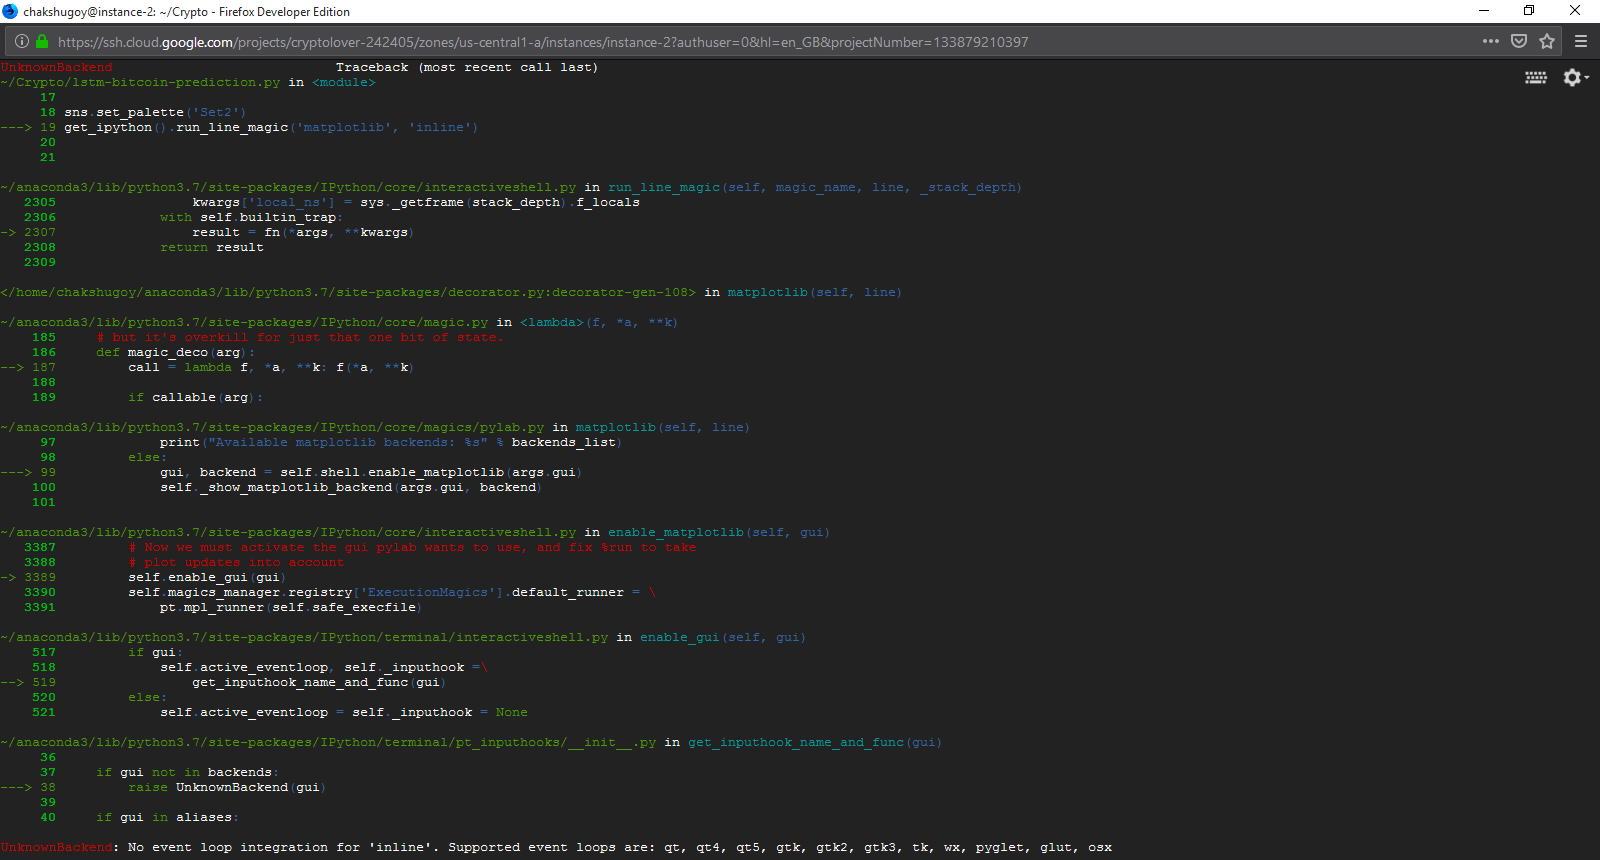
Task: Click the 'get_ipython().run_line_magic' line
Action: [x=271, y=127]
